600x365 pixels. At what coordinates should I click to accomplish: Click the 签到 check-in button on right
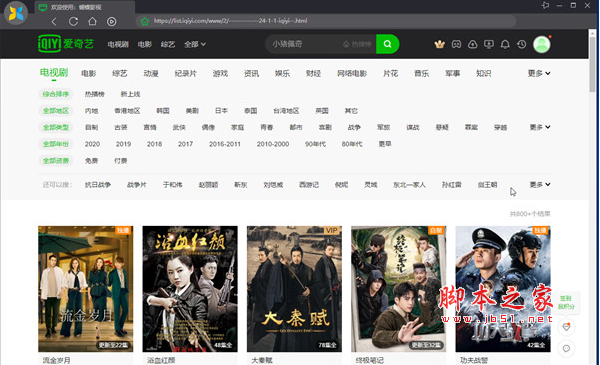(566, 302)
